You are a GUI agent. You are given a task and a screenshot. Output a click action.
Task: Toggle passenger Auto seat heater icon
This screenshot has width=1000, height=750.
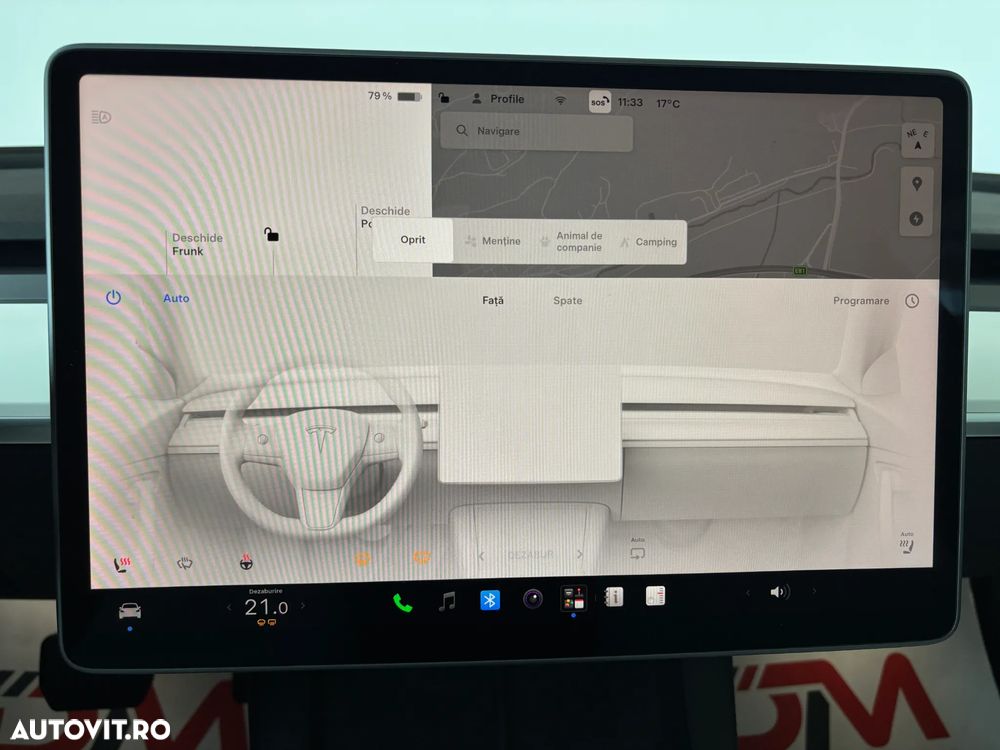(x=907, y=543)
